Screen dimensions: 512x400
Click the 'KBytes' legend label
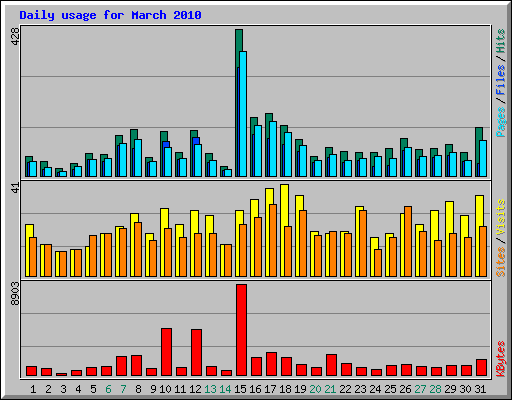click(501, 359)
